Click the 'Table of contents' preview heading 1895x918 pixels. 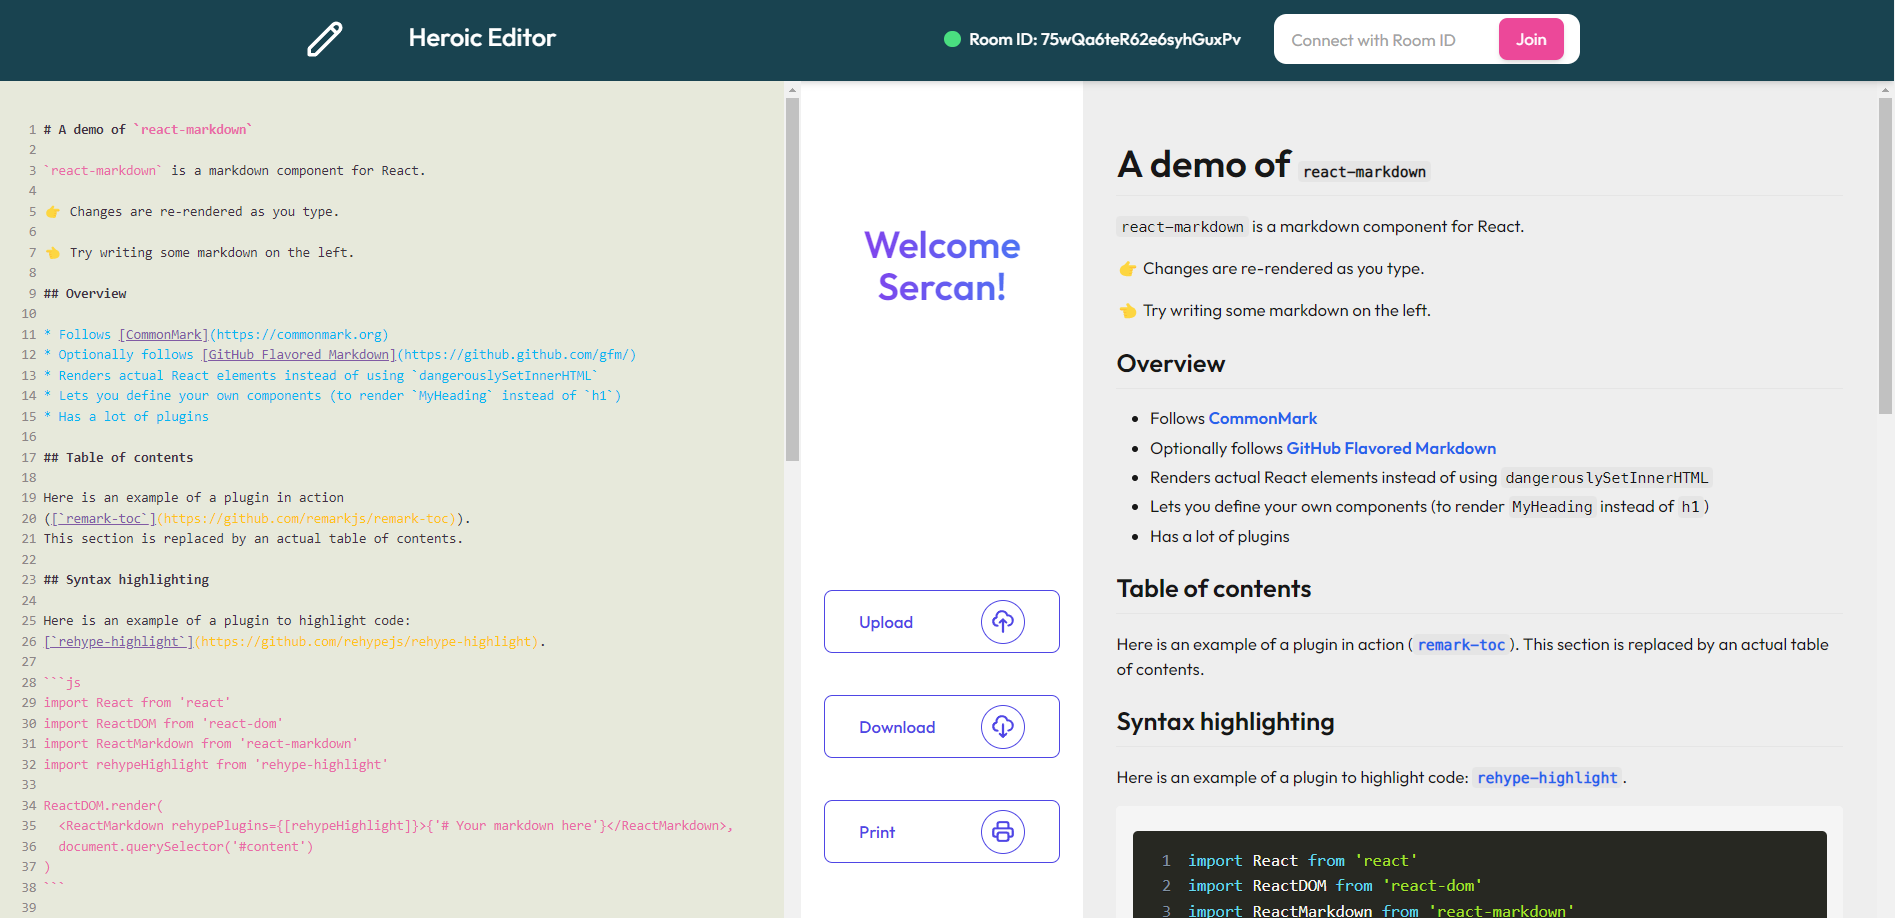point(1214,589)
